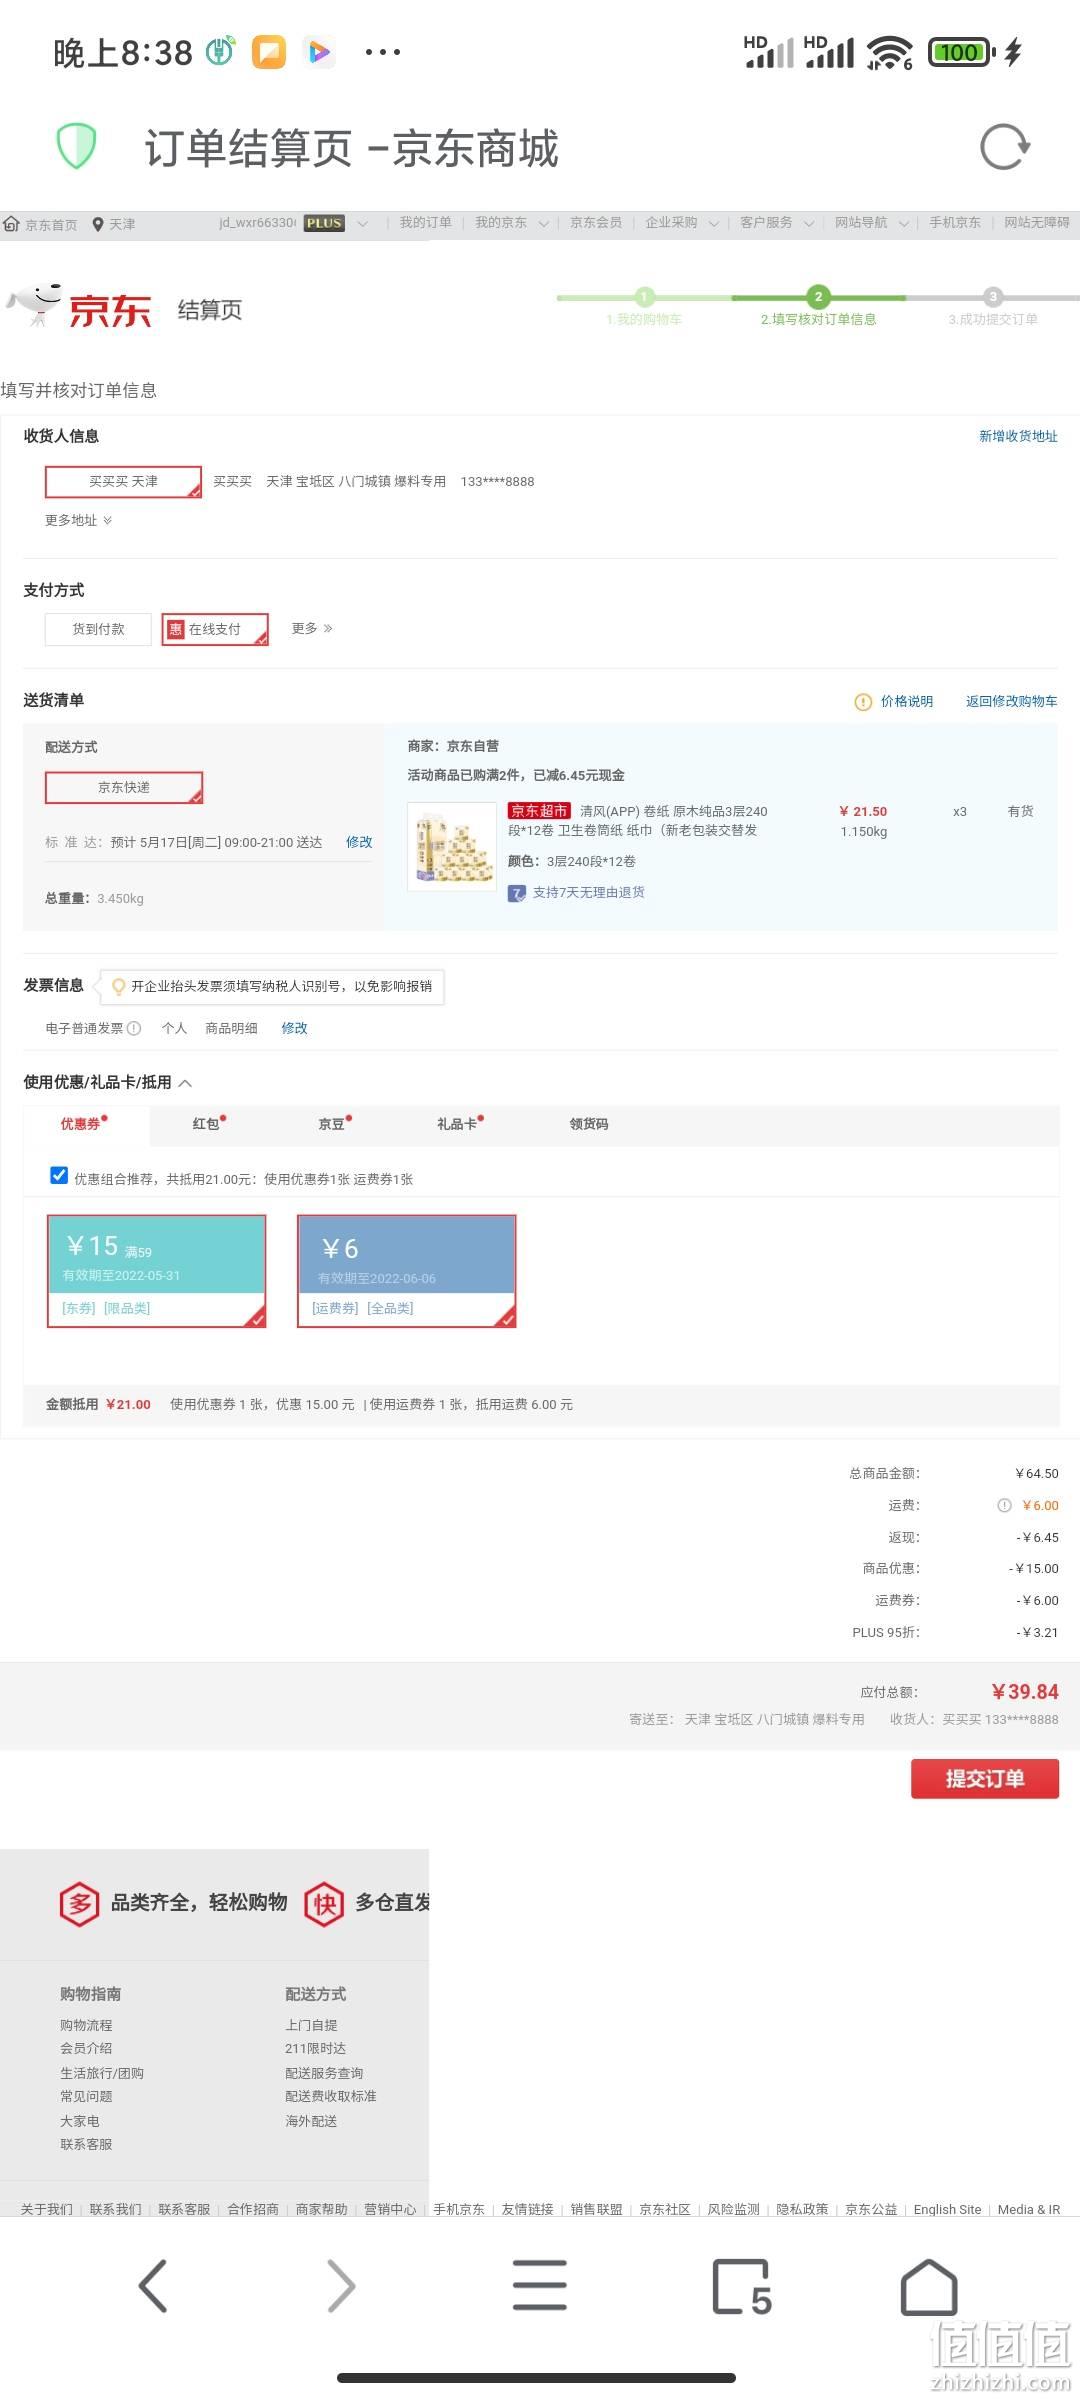Go forward with browser forward arrow
This screenshot has width=1080, height=2400.
341,2286
